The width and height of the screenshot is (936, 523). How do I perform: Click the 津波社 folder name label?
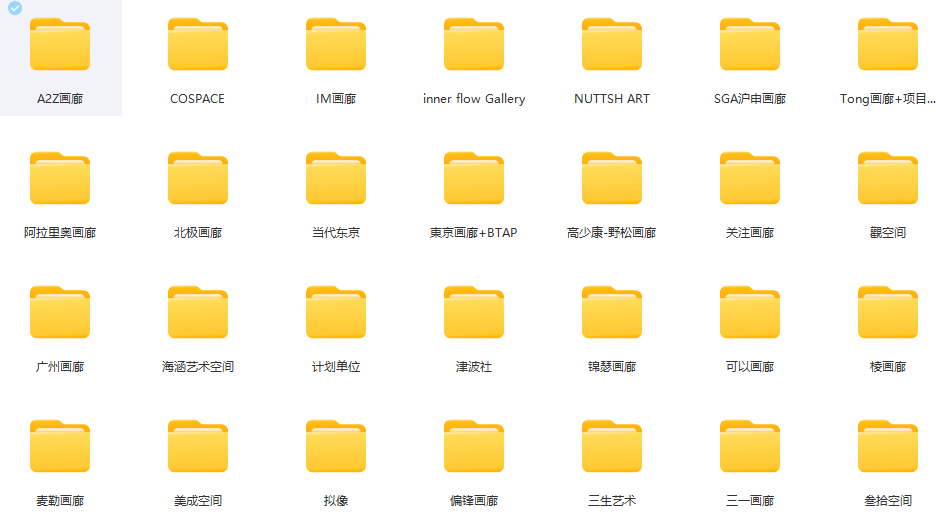click(x=473, y=367)
